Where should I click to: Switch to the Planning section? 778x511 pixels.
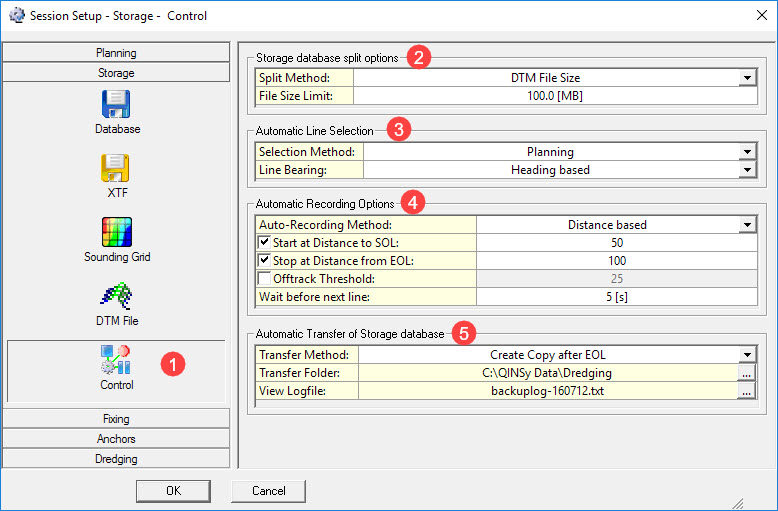pyautogui.click(x=116, y=53)
